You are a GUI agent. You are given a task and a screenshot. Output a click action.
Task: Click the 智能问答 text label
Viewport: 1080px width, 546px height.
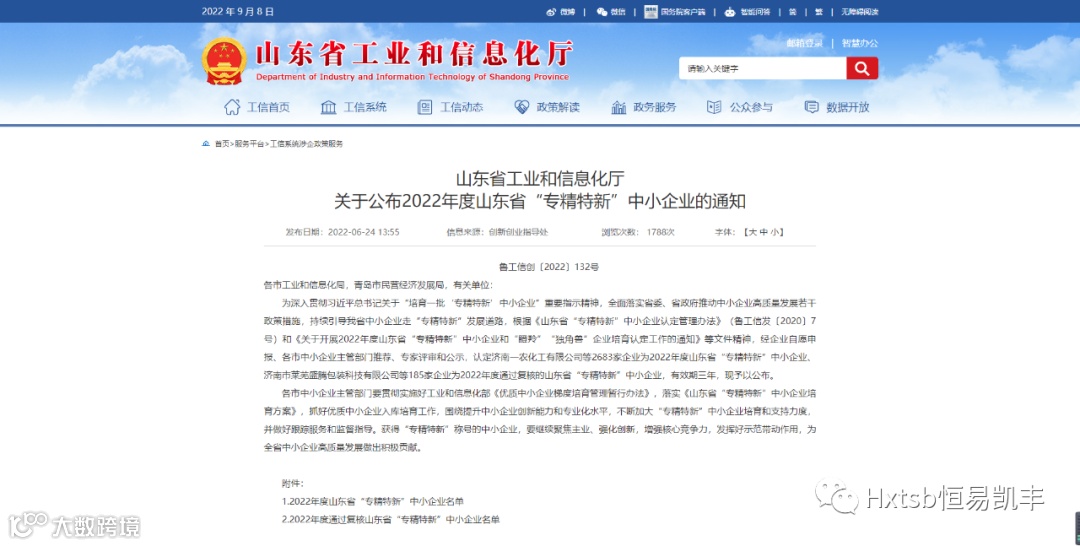tap(755, 12)
